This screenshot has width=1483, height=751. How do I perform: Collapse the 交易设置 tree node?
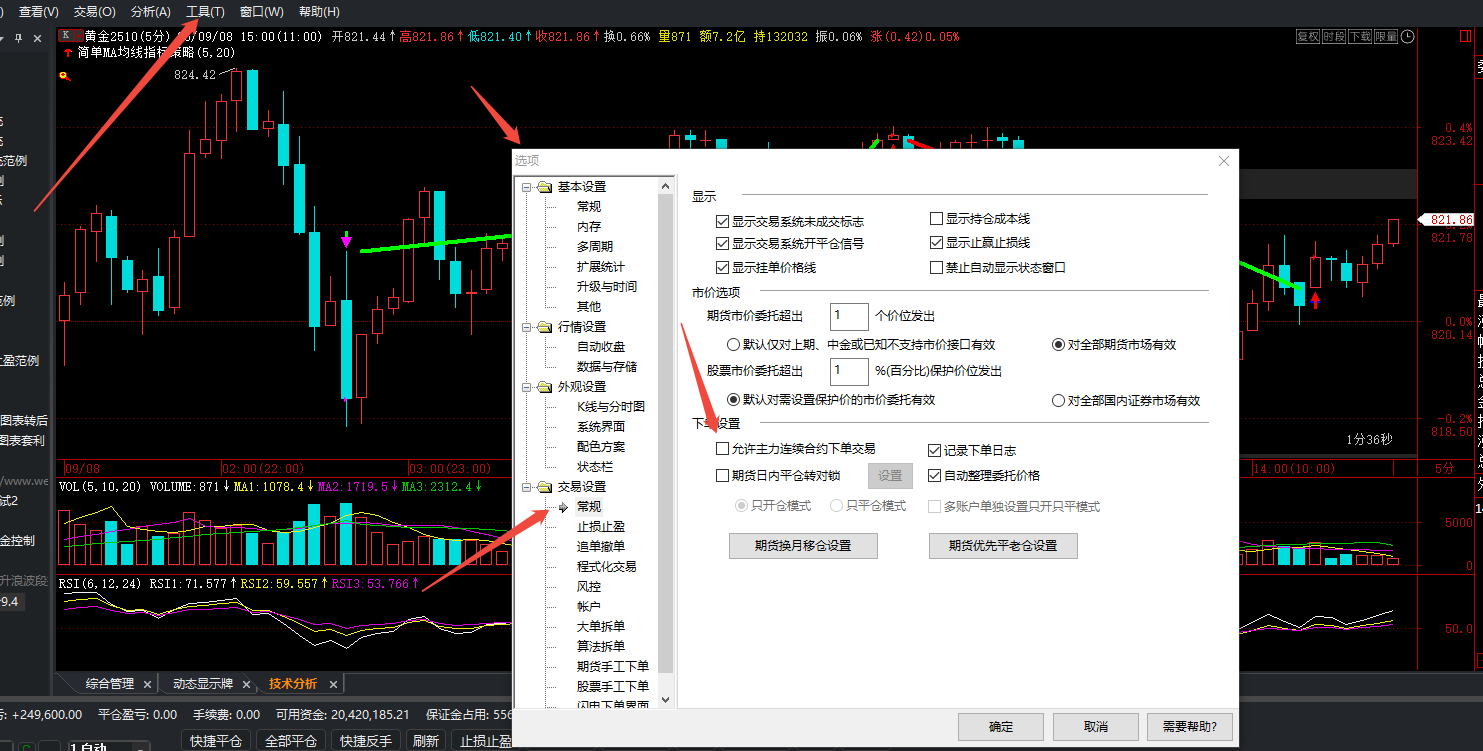(526, 487)
